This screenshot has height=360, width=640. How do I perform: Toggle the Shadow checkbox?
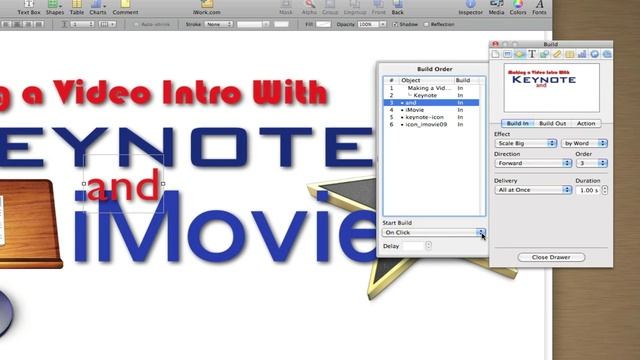click(x=395, y=24)
